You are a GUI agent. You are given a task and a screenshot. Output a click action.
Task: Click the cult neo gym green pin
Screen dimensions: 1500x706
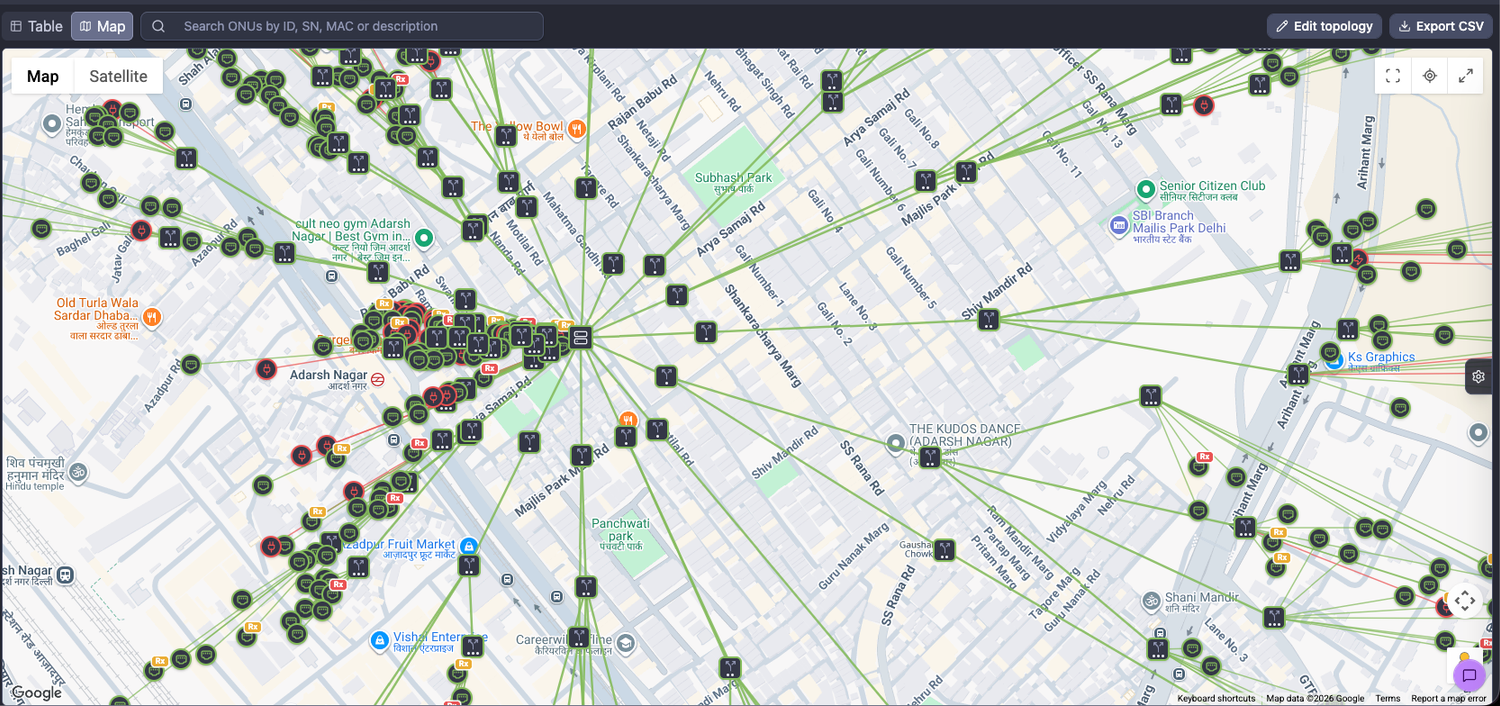coord(424,238)
